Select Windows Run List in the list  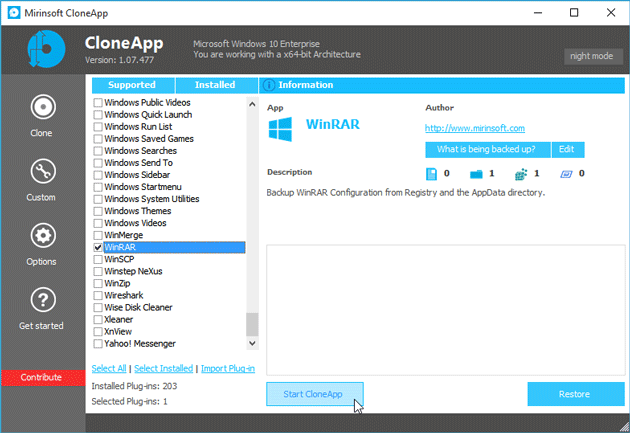click(138, 127)
